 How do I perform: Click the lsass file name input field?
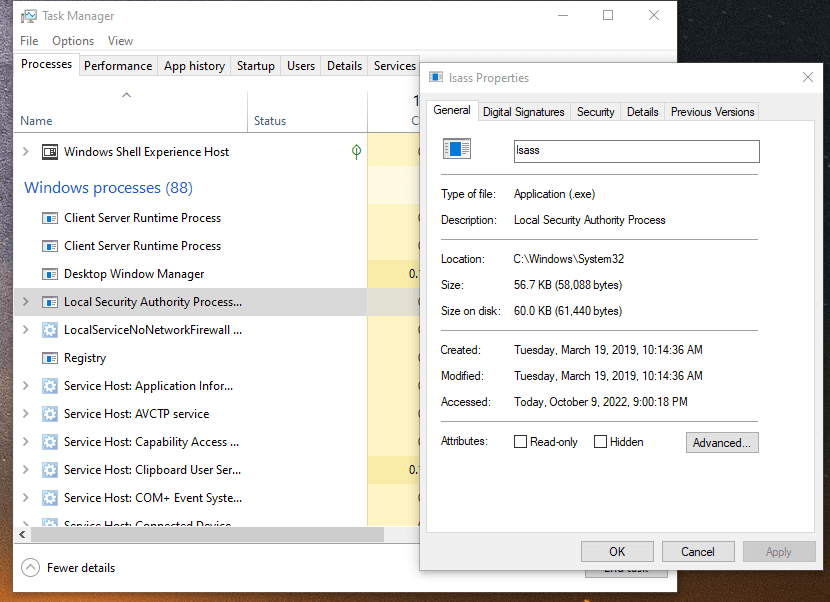point(636,151)
